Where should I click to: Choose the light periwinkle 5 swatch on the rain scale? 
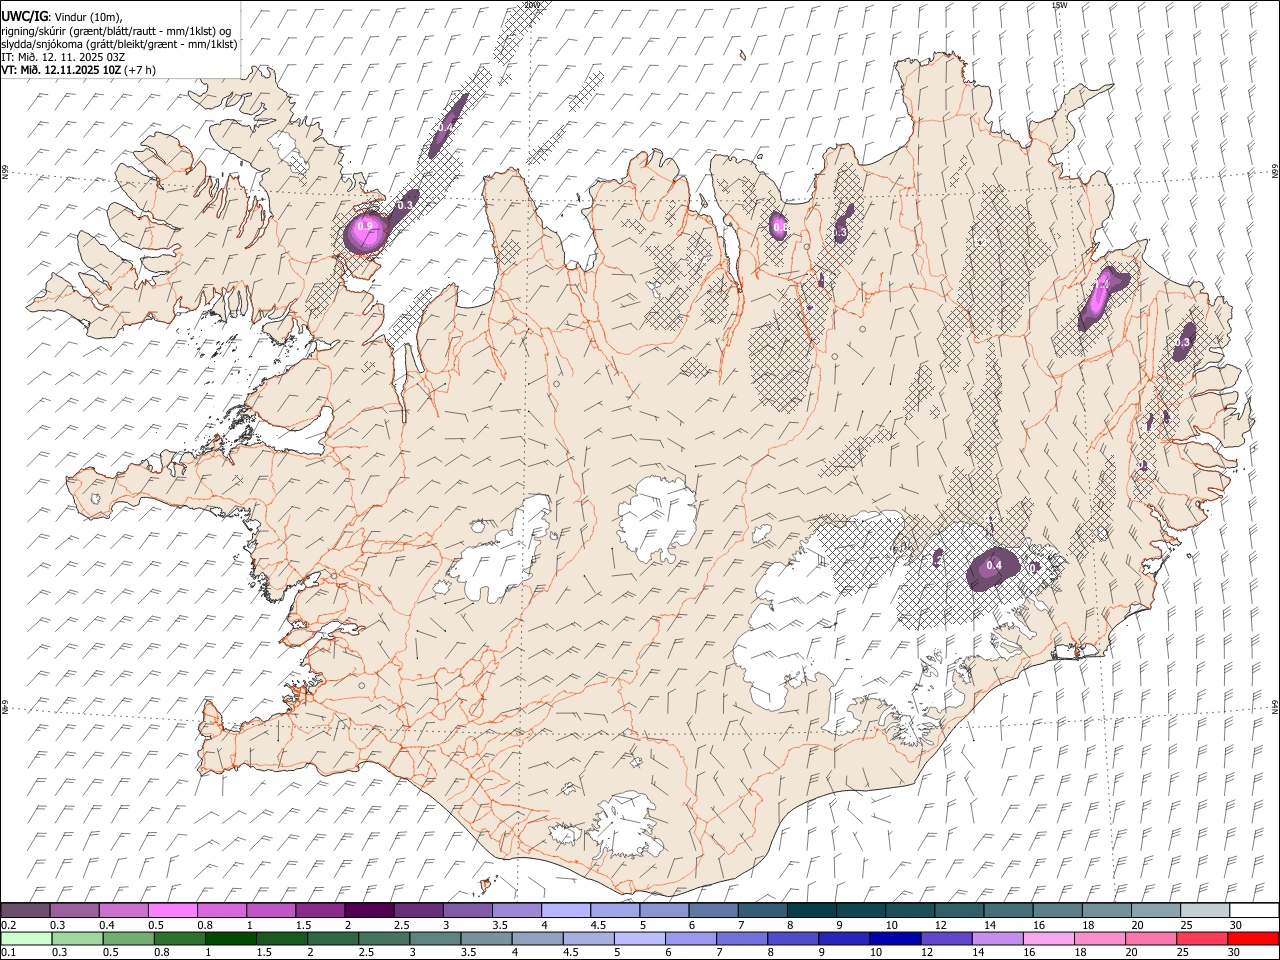tap(640, 938)
